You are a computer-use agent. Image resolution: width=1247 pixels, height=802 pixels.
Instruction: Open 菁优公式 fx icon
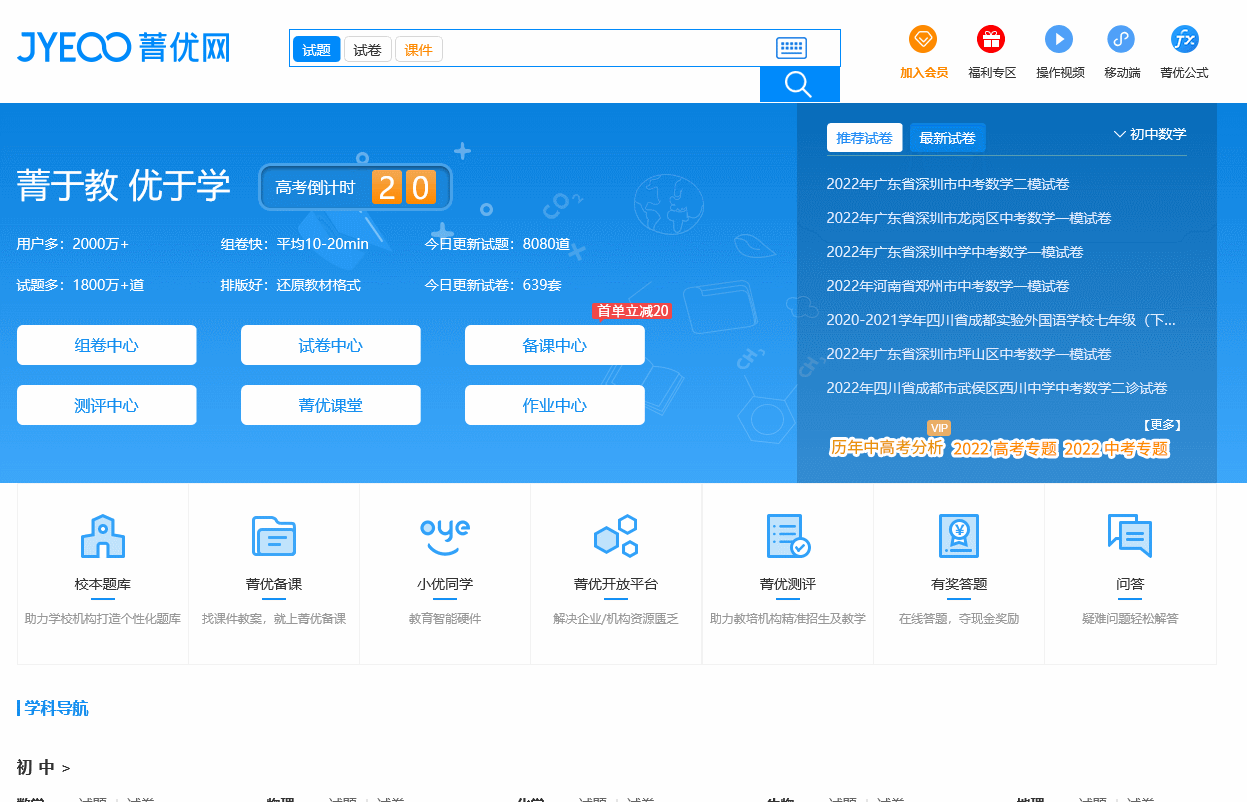point(1185,39)
